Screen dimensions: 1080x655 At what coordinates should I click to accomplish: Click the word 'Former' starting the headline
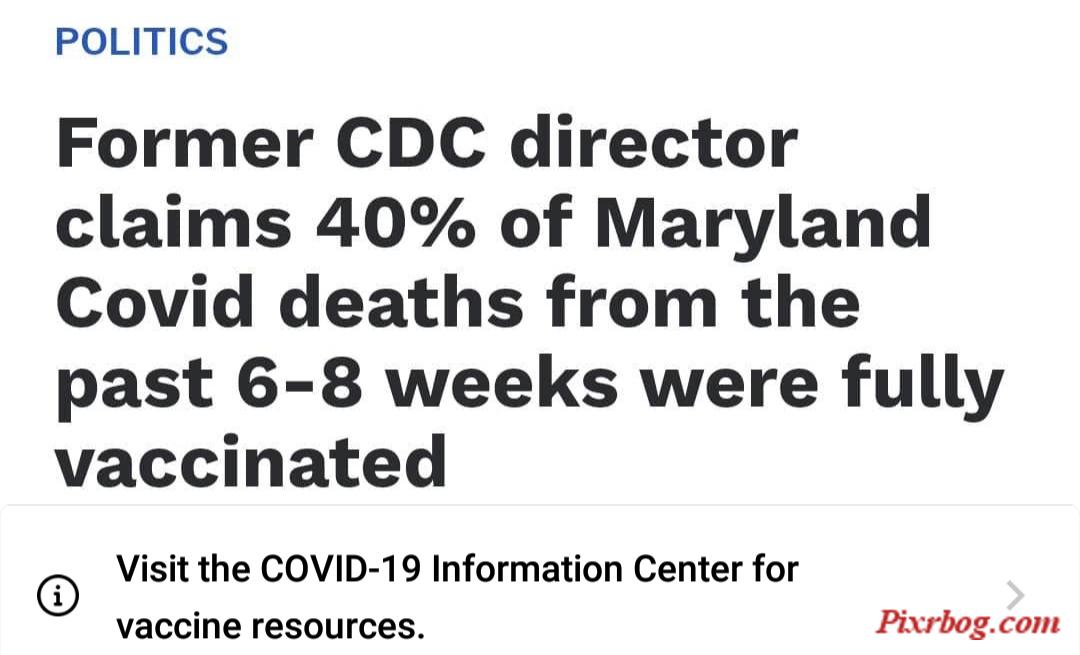185,143
